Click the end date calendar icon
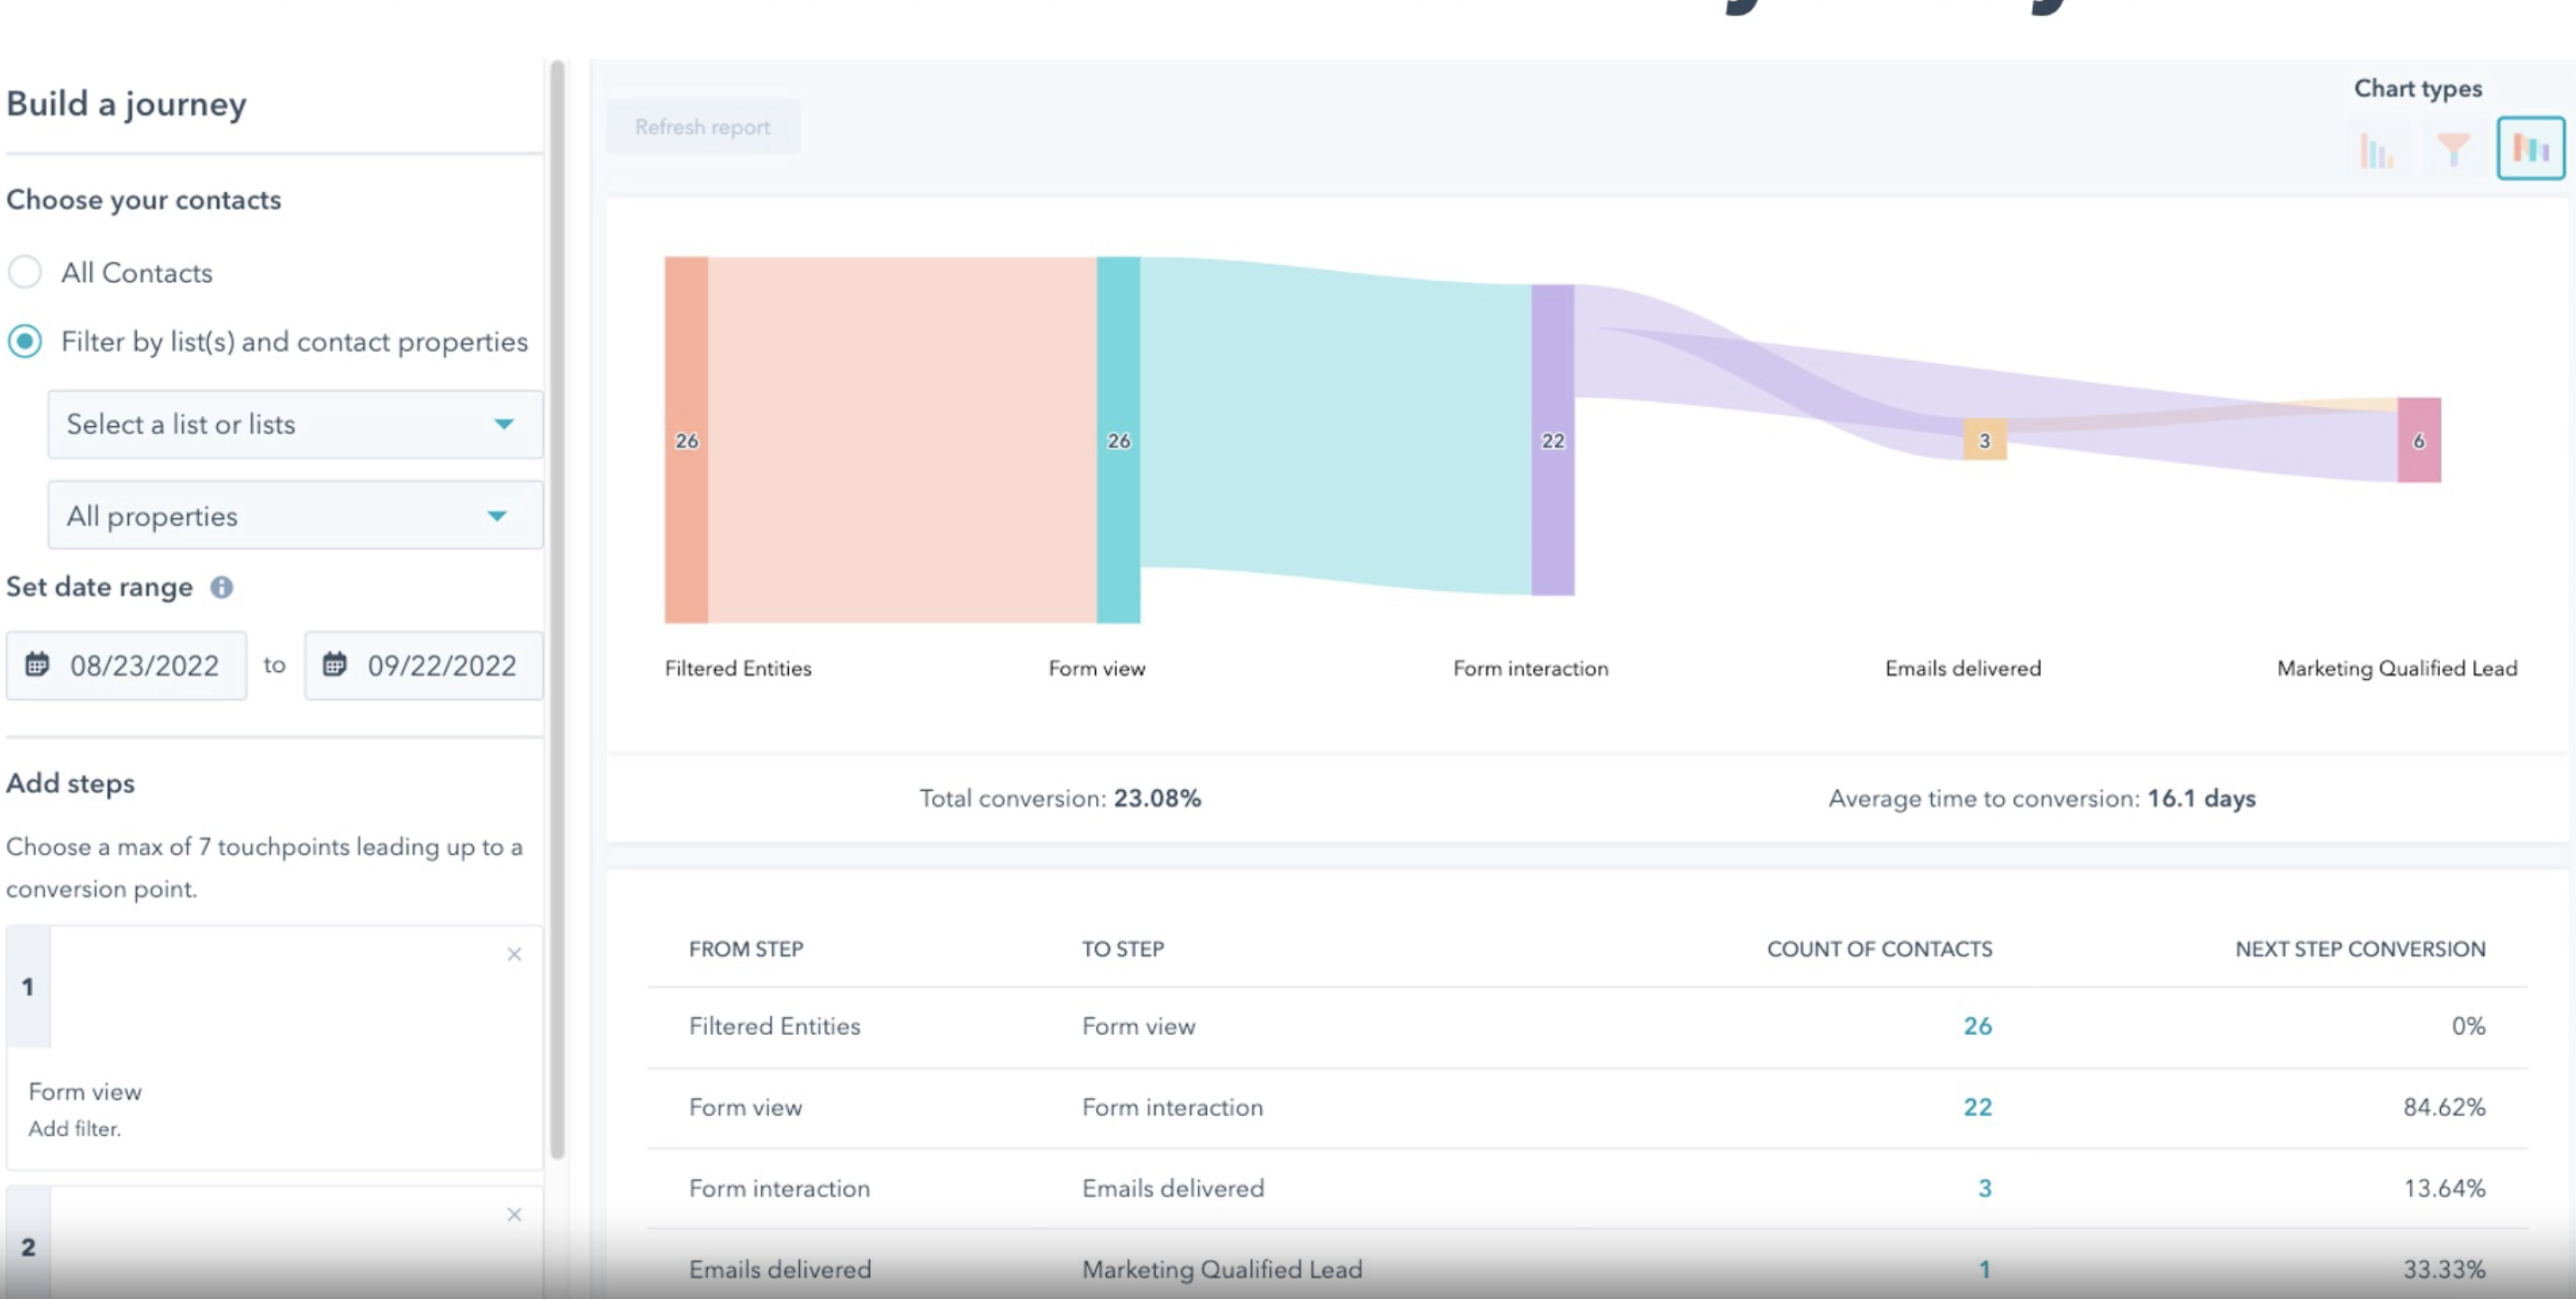Screen dimensions: 2576x1299 pyautogui.click(x=335, y=664)
